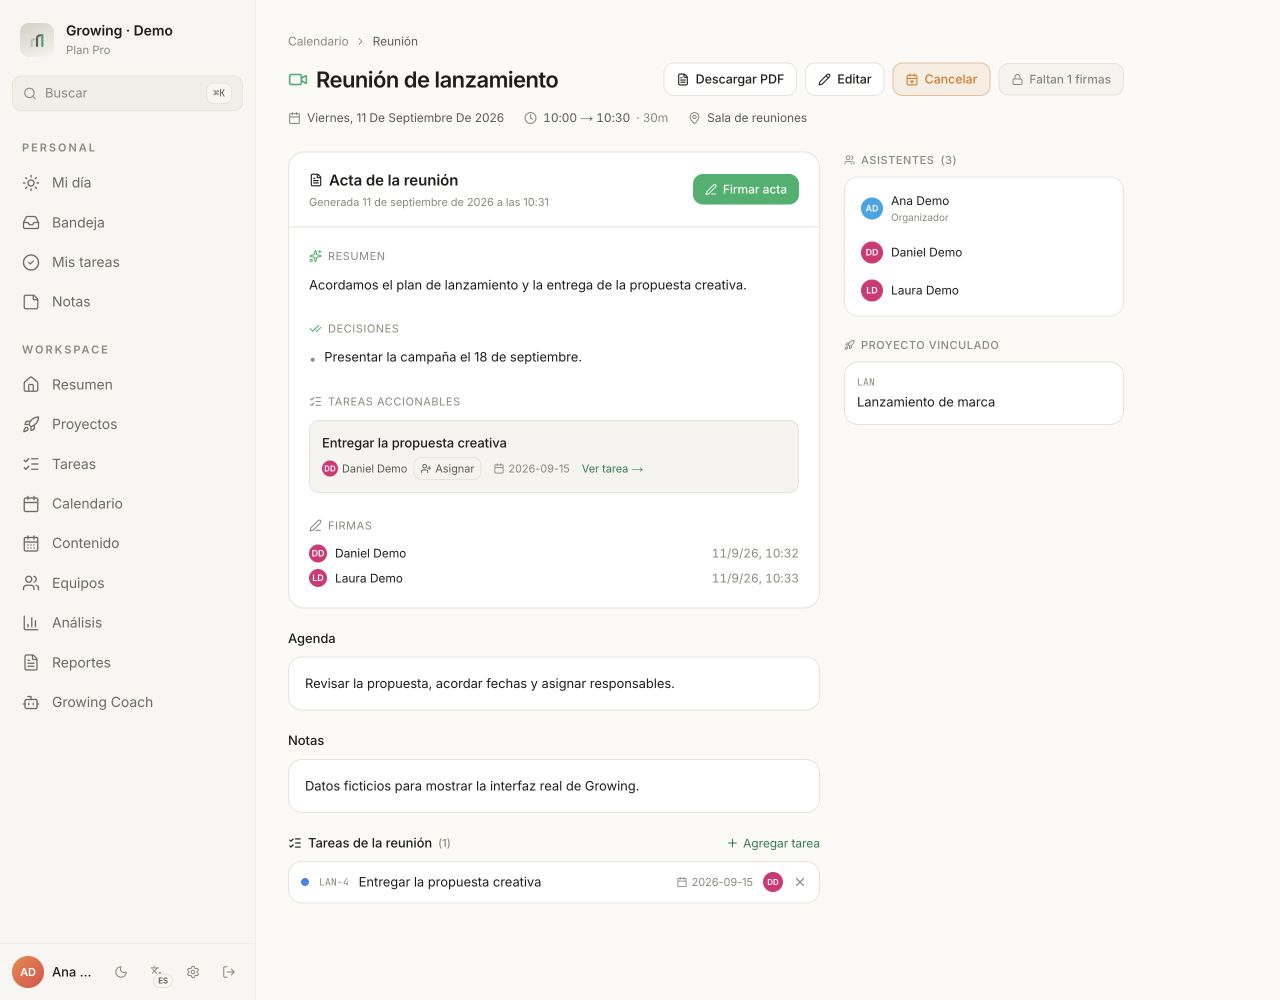
Task: Focus the Buscar search field
Action: [128, 93]
